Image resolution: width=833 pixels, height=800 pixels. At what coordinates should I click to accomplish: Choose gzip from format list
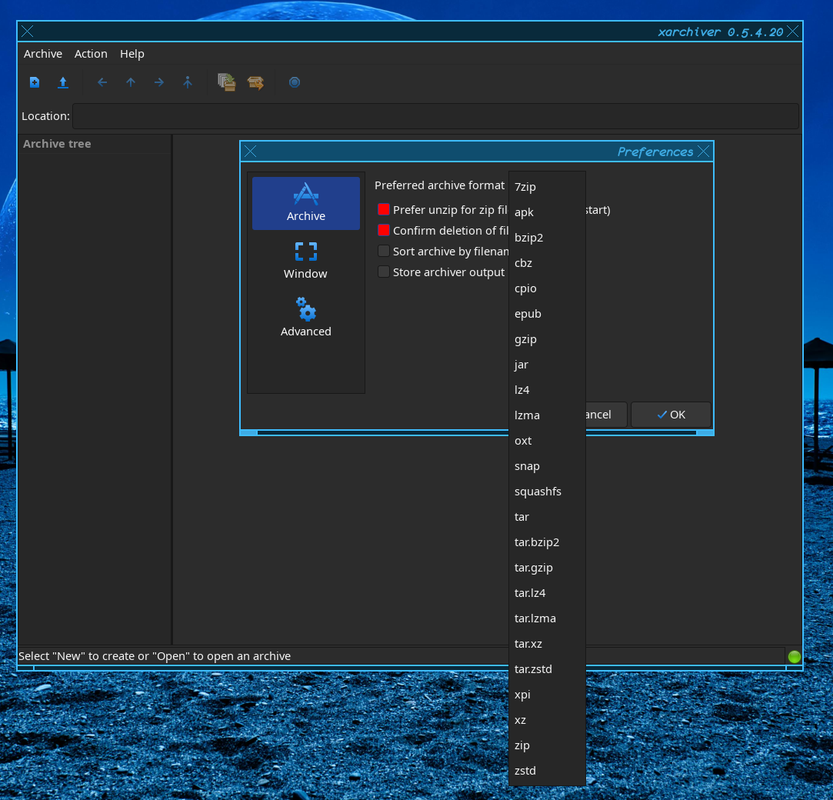pos(547,339)
